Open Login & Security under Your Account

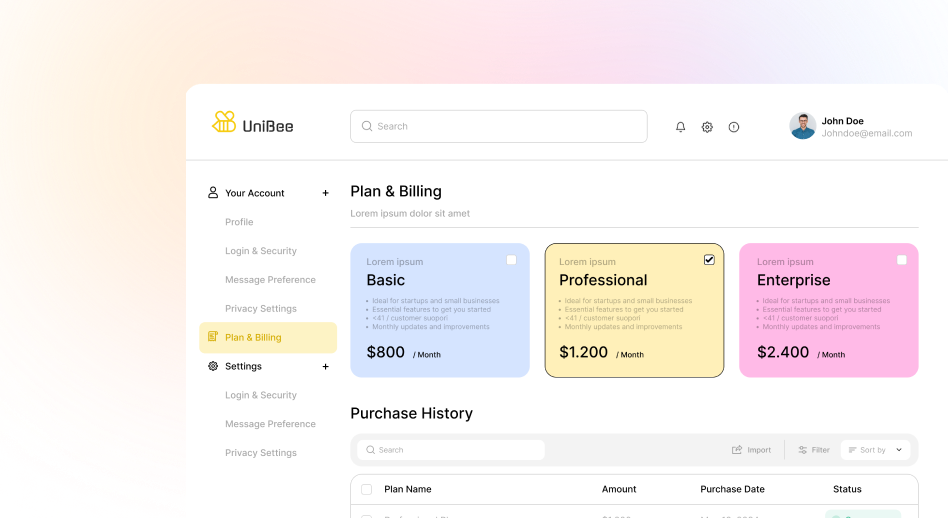[x=261, y=251]
